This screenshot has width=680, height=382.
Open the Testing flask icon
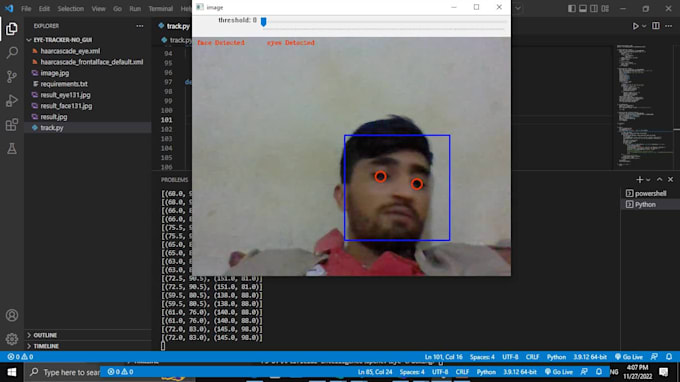coord(12,149)
